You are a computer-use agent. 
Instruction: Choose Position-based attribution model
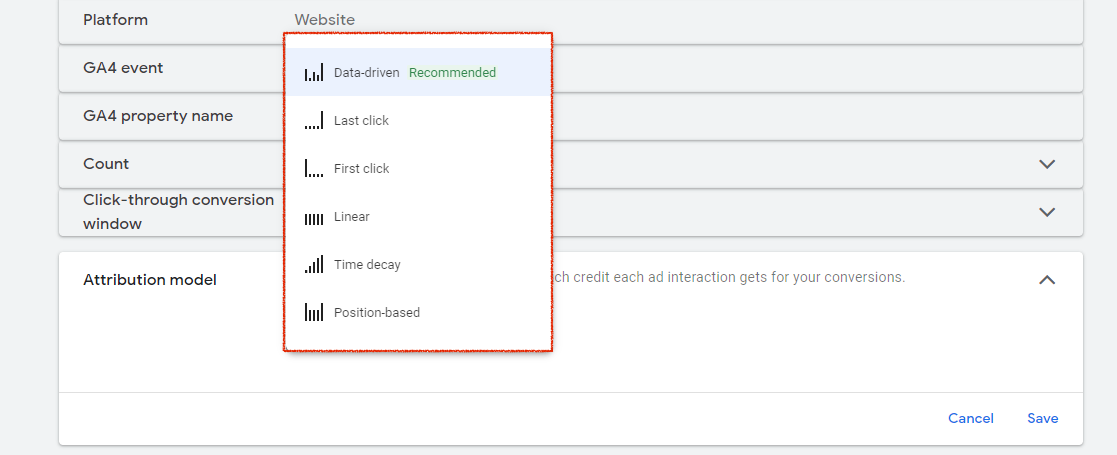click(x=418, y=313)
